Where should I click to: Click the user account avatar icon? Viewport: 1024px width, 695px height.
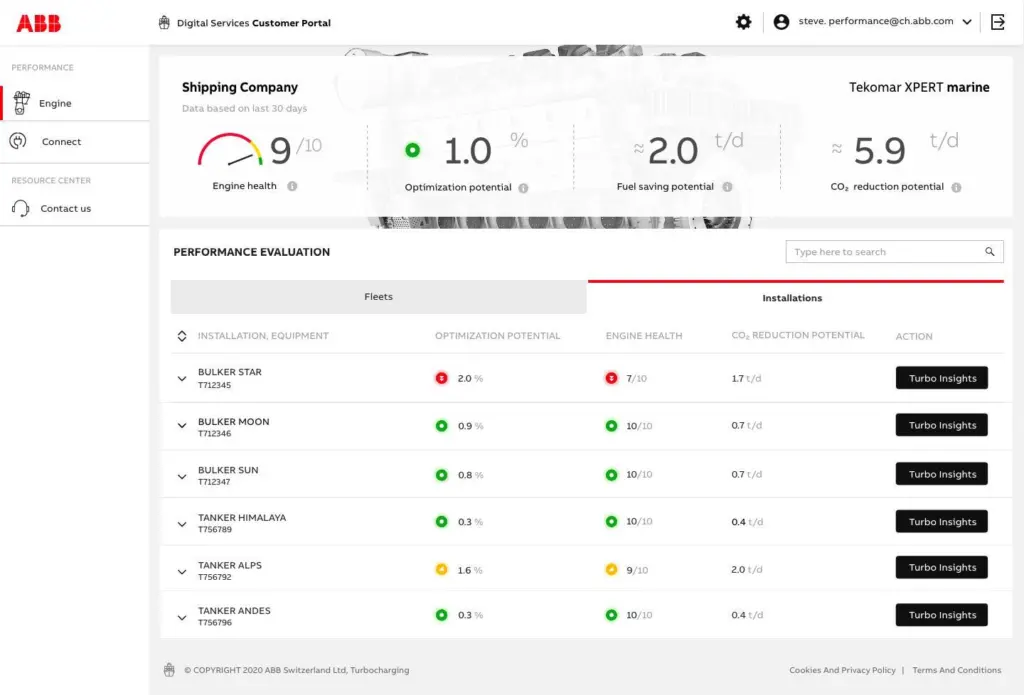coord(781,22)
